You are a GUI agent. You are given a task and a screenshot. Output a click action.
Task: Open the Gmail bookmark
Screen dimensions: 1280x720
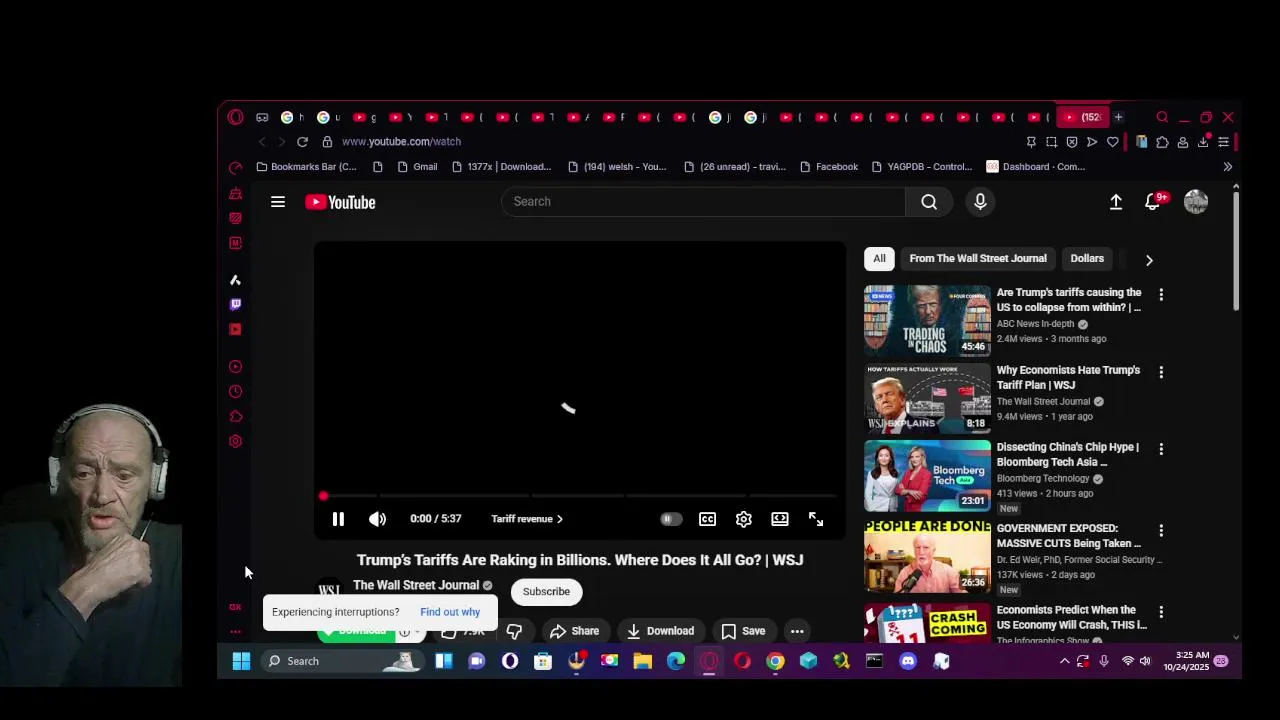pos(417,167)
